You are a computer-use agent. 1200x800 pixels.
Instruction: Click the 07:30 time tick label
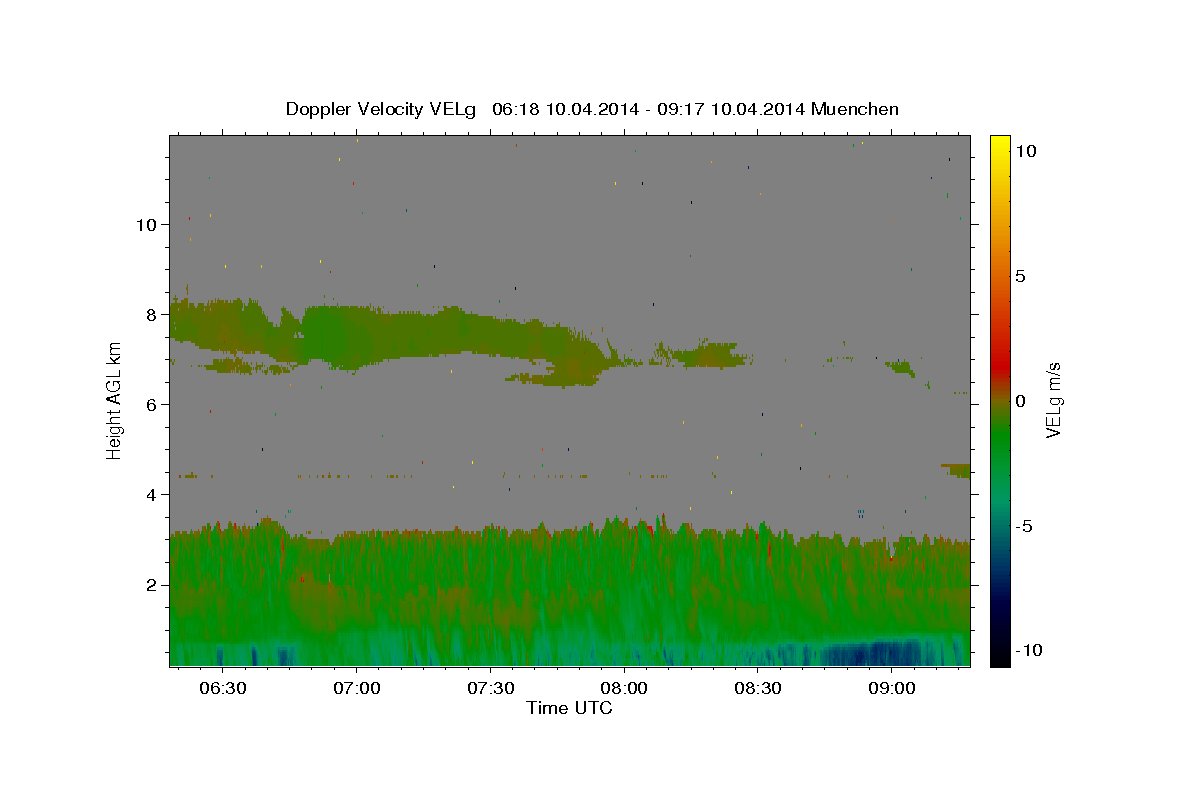click(491, 688)
